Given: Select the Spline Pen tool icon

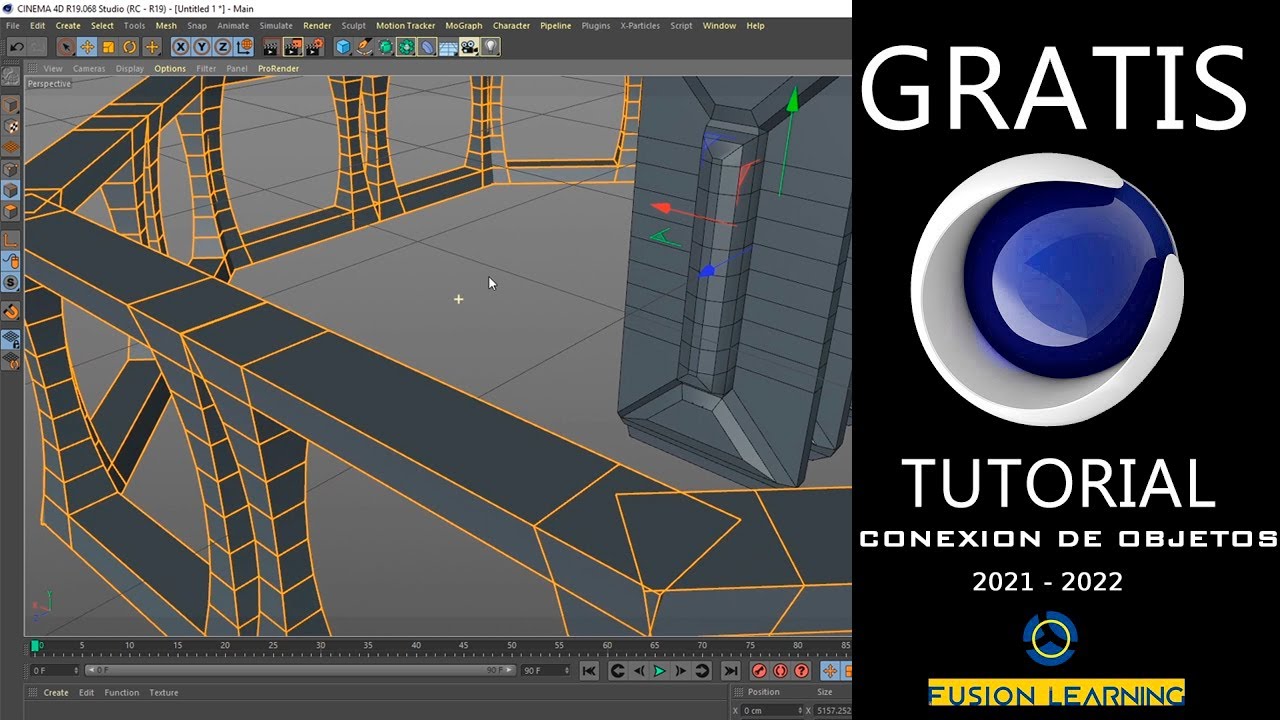Looking at the screenshot, I should pos(364,46).
